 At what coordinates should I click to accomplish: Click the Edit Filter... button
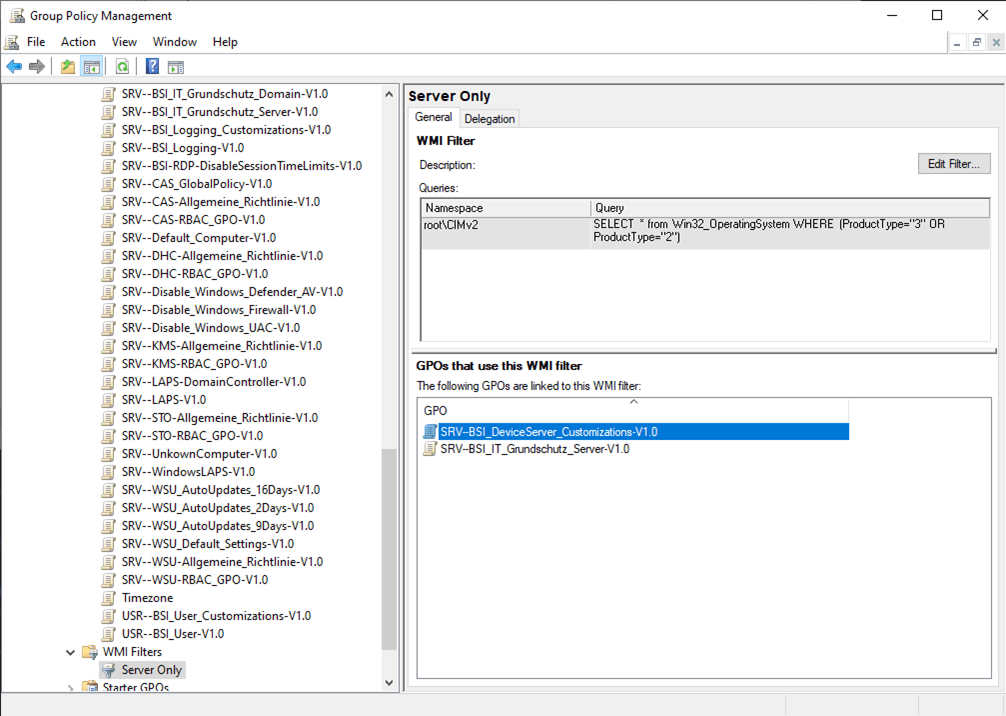coord(954,164)
